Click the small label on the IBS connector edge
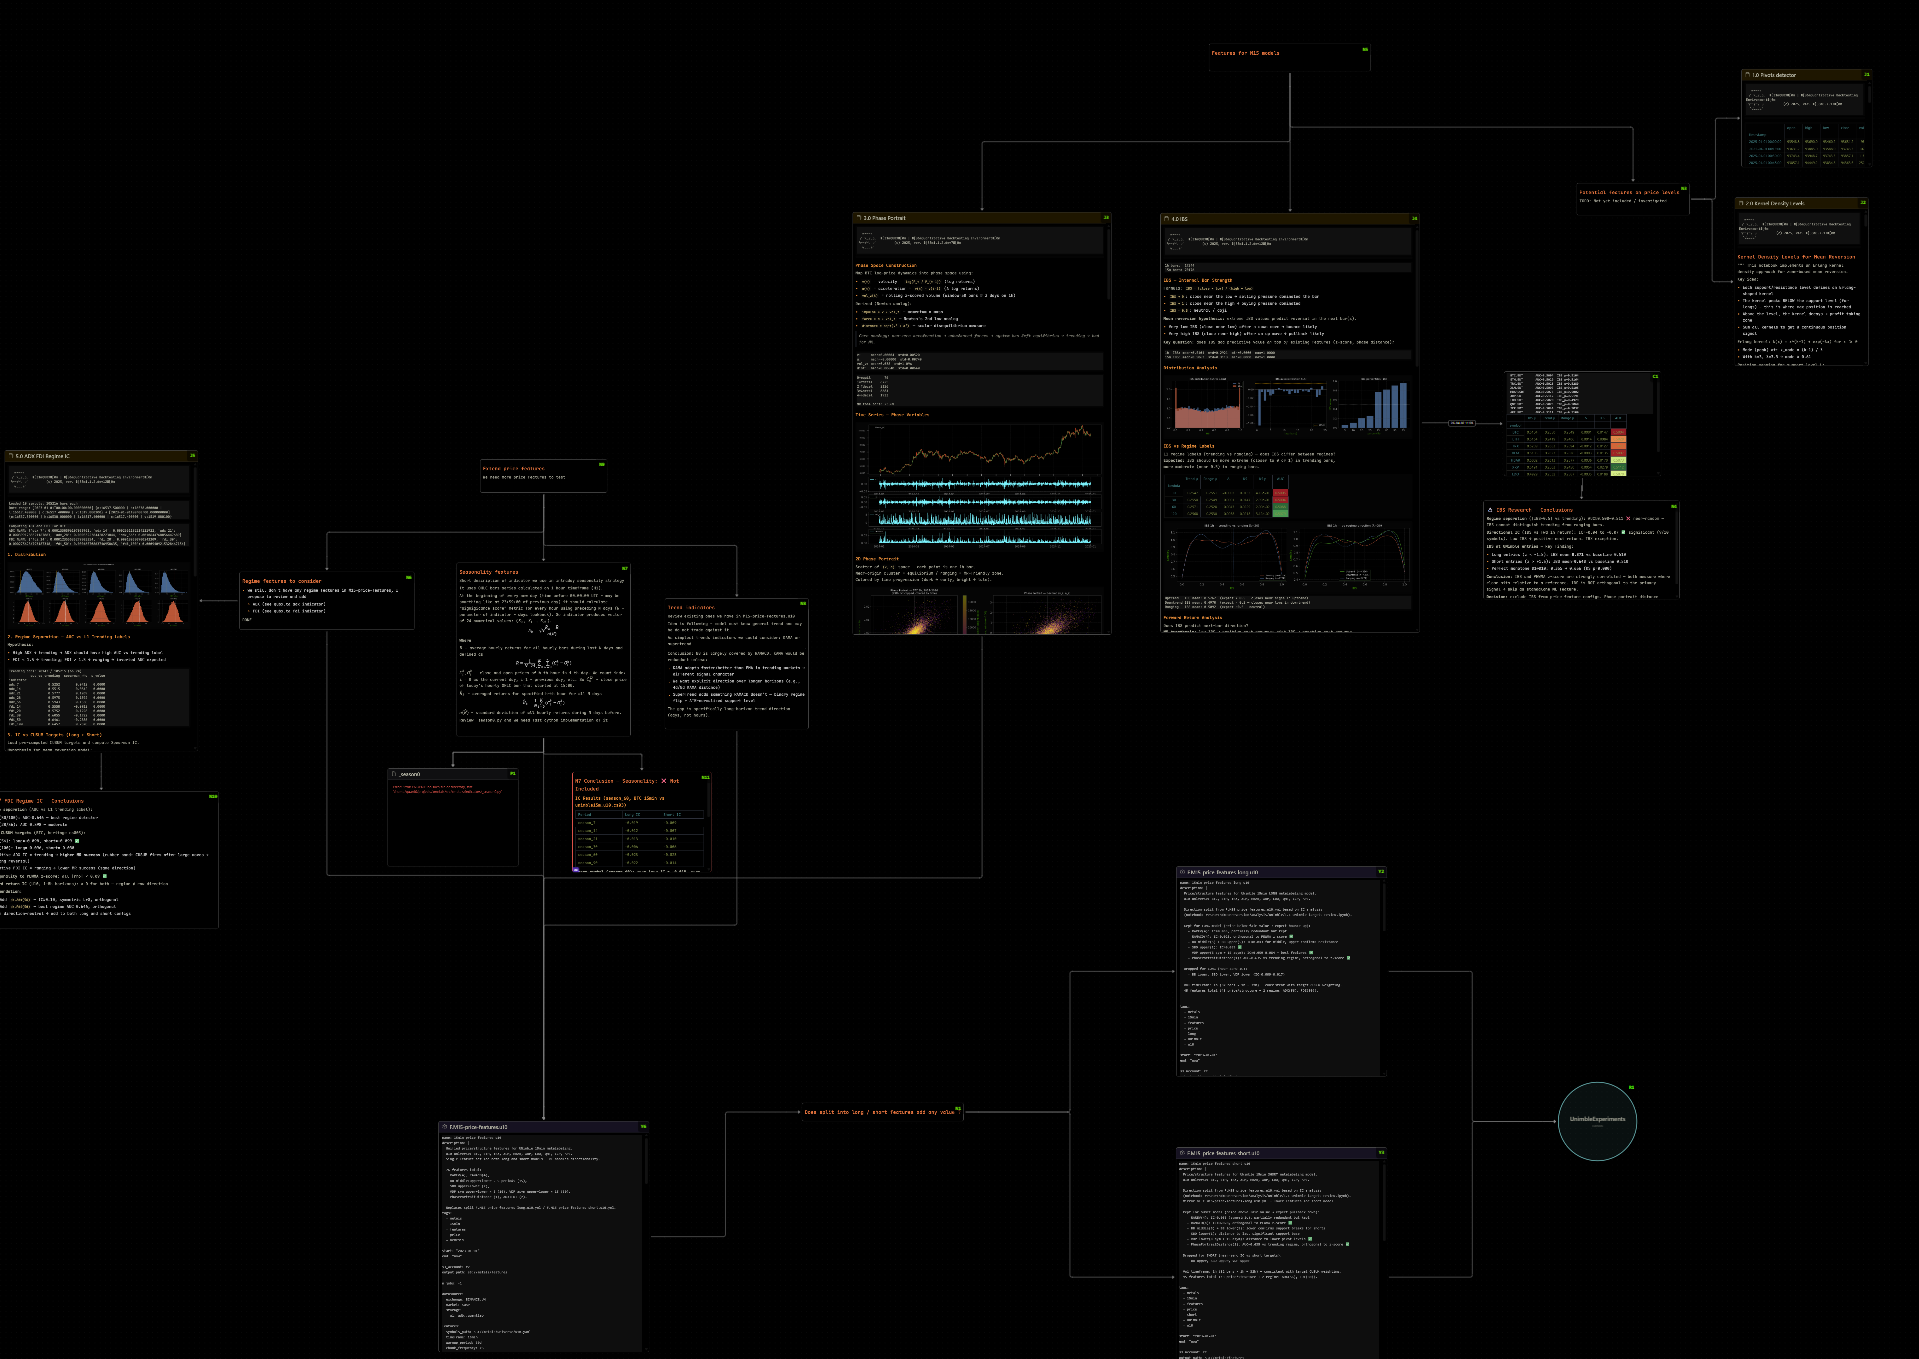Screen dimensions: 1919x1359 pos(1462,423)
